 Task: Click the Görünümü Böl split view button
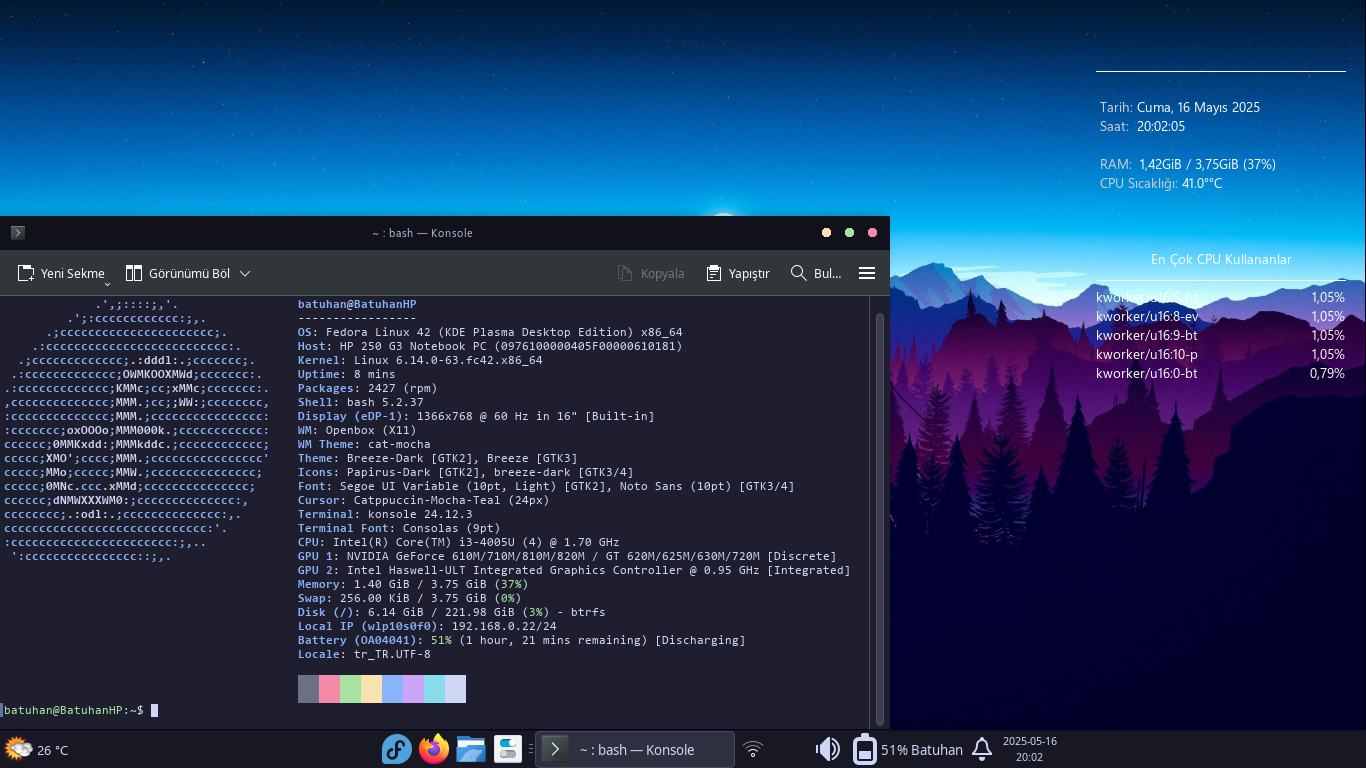coord(178,273)
